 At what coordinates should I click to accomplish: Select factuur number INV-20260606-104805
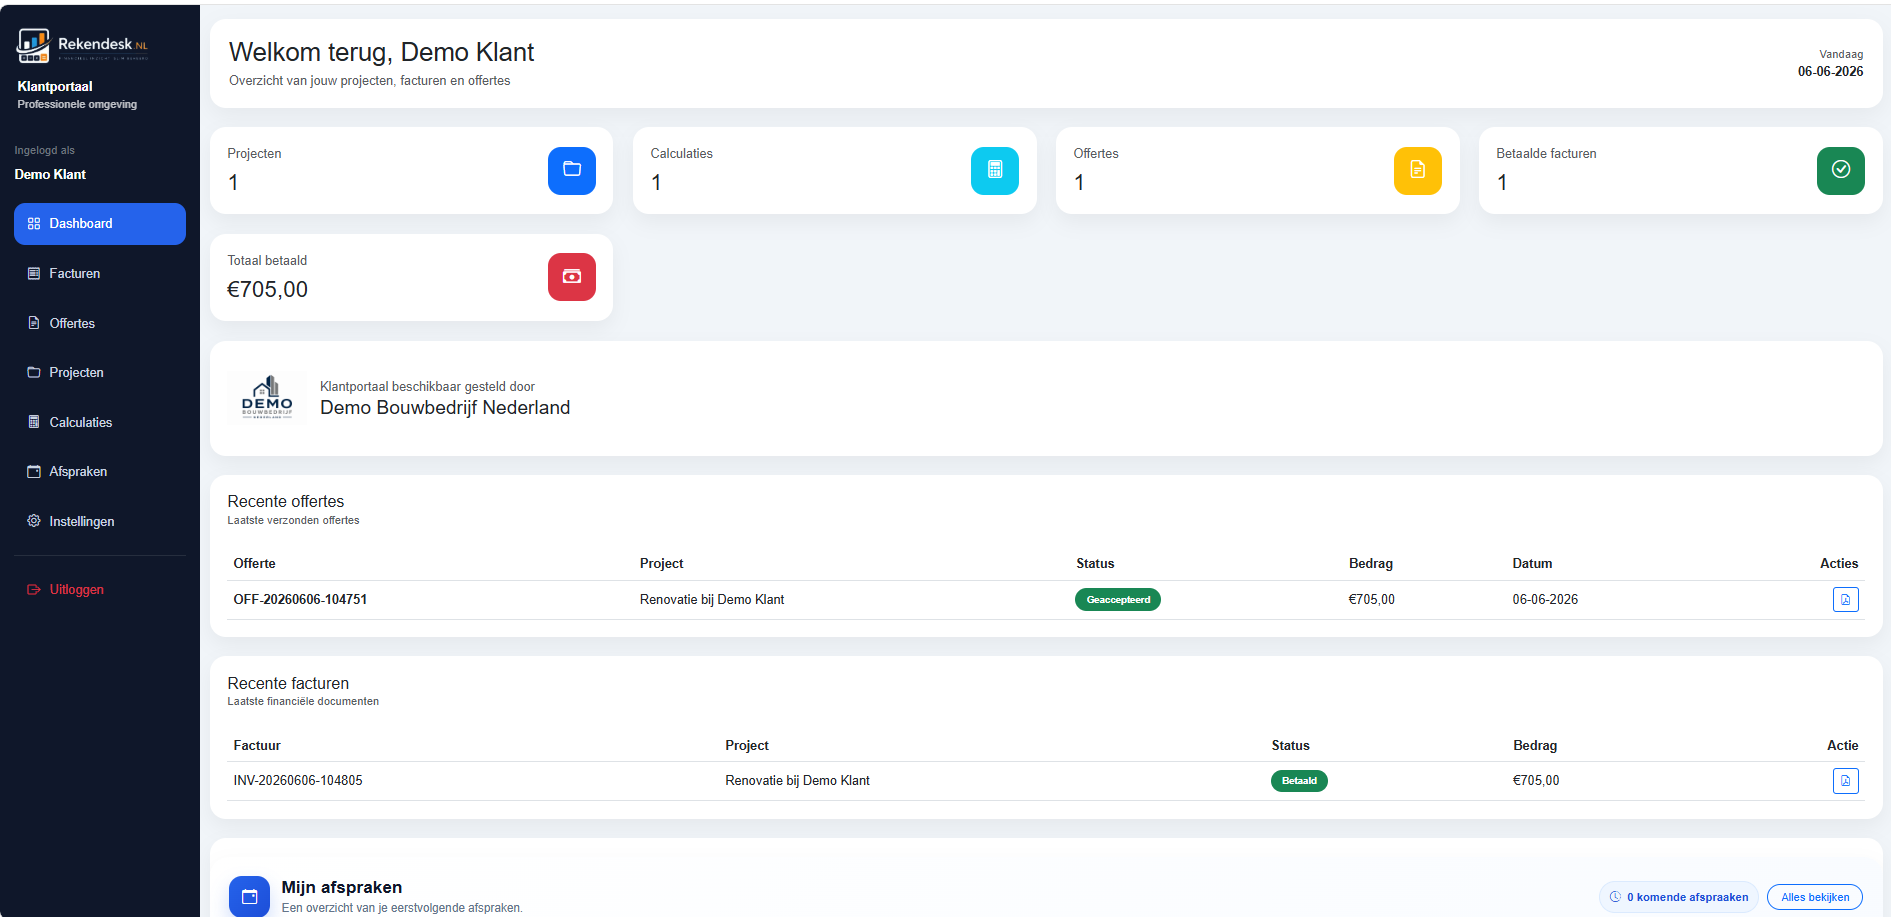298,781
